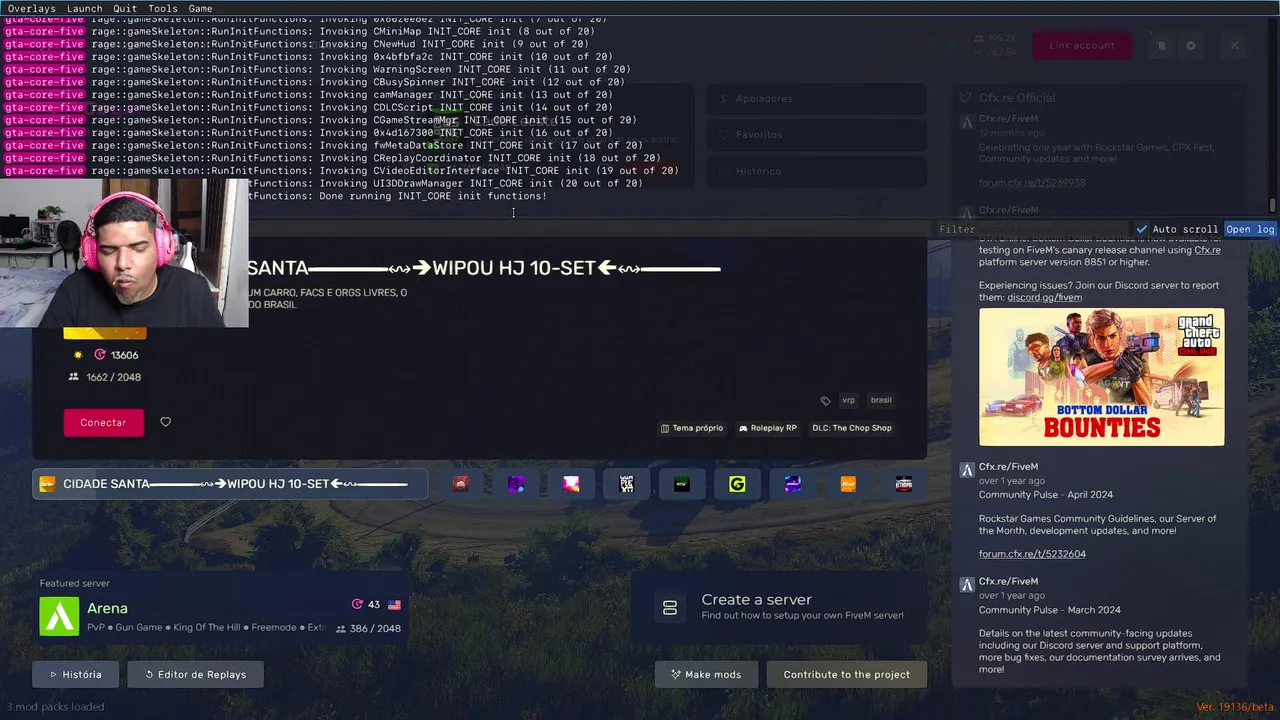Open the Overlays menu
The height and width of the screenshot is (720, 1280).
32,8
